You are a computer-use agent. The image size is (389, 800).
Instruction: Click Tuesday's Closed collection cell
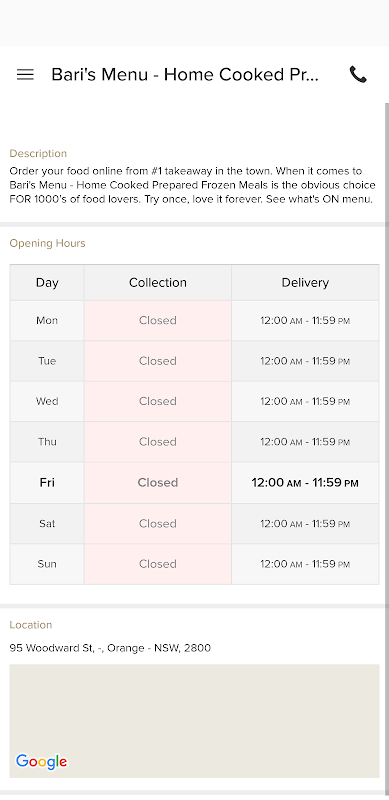pyautogui.click(x=158, y=361)
